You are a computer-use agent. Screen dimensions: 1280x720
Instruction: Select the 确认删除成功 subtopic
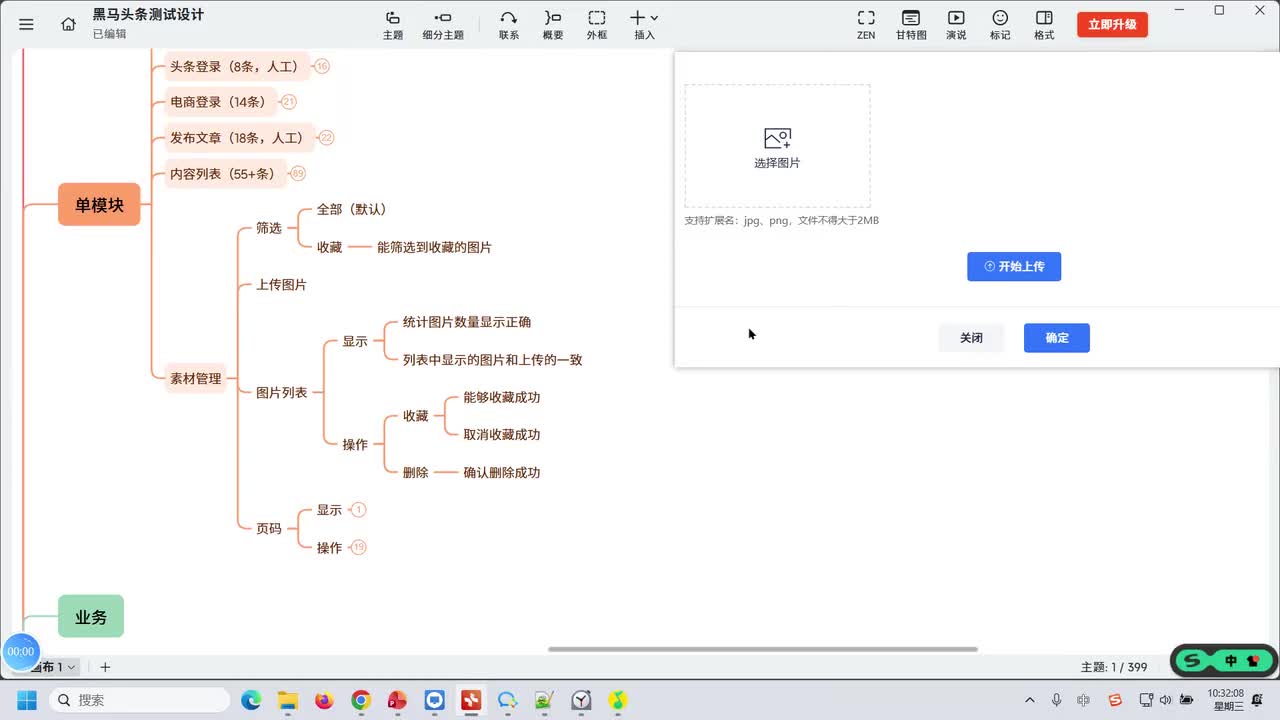pyautogui.click(x=501, y=472)
